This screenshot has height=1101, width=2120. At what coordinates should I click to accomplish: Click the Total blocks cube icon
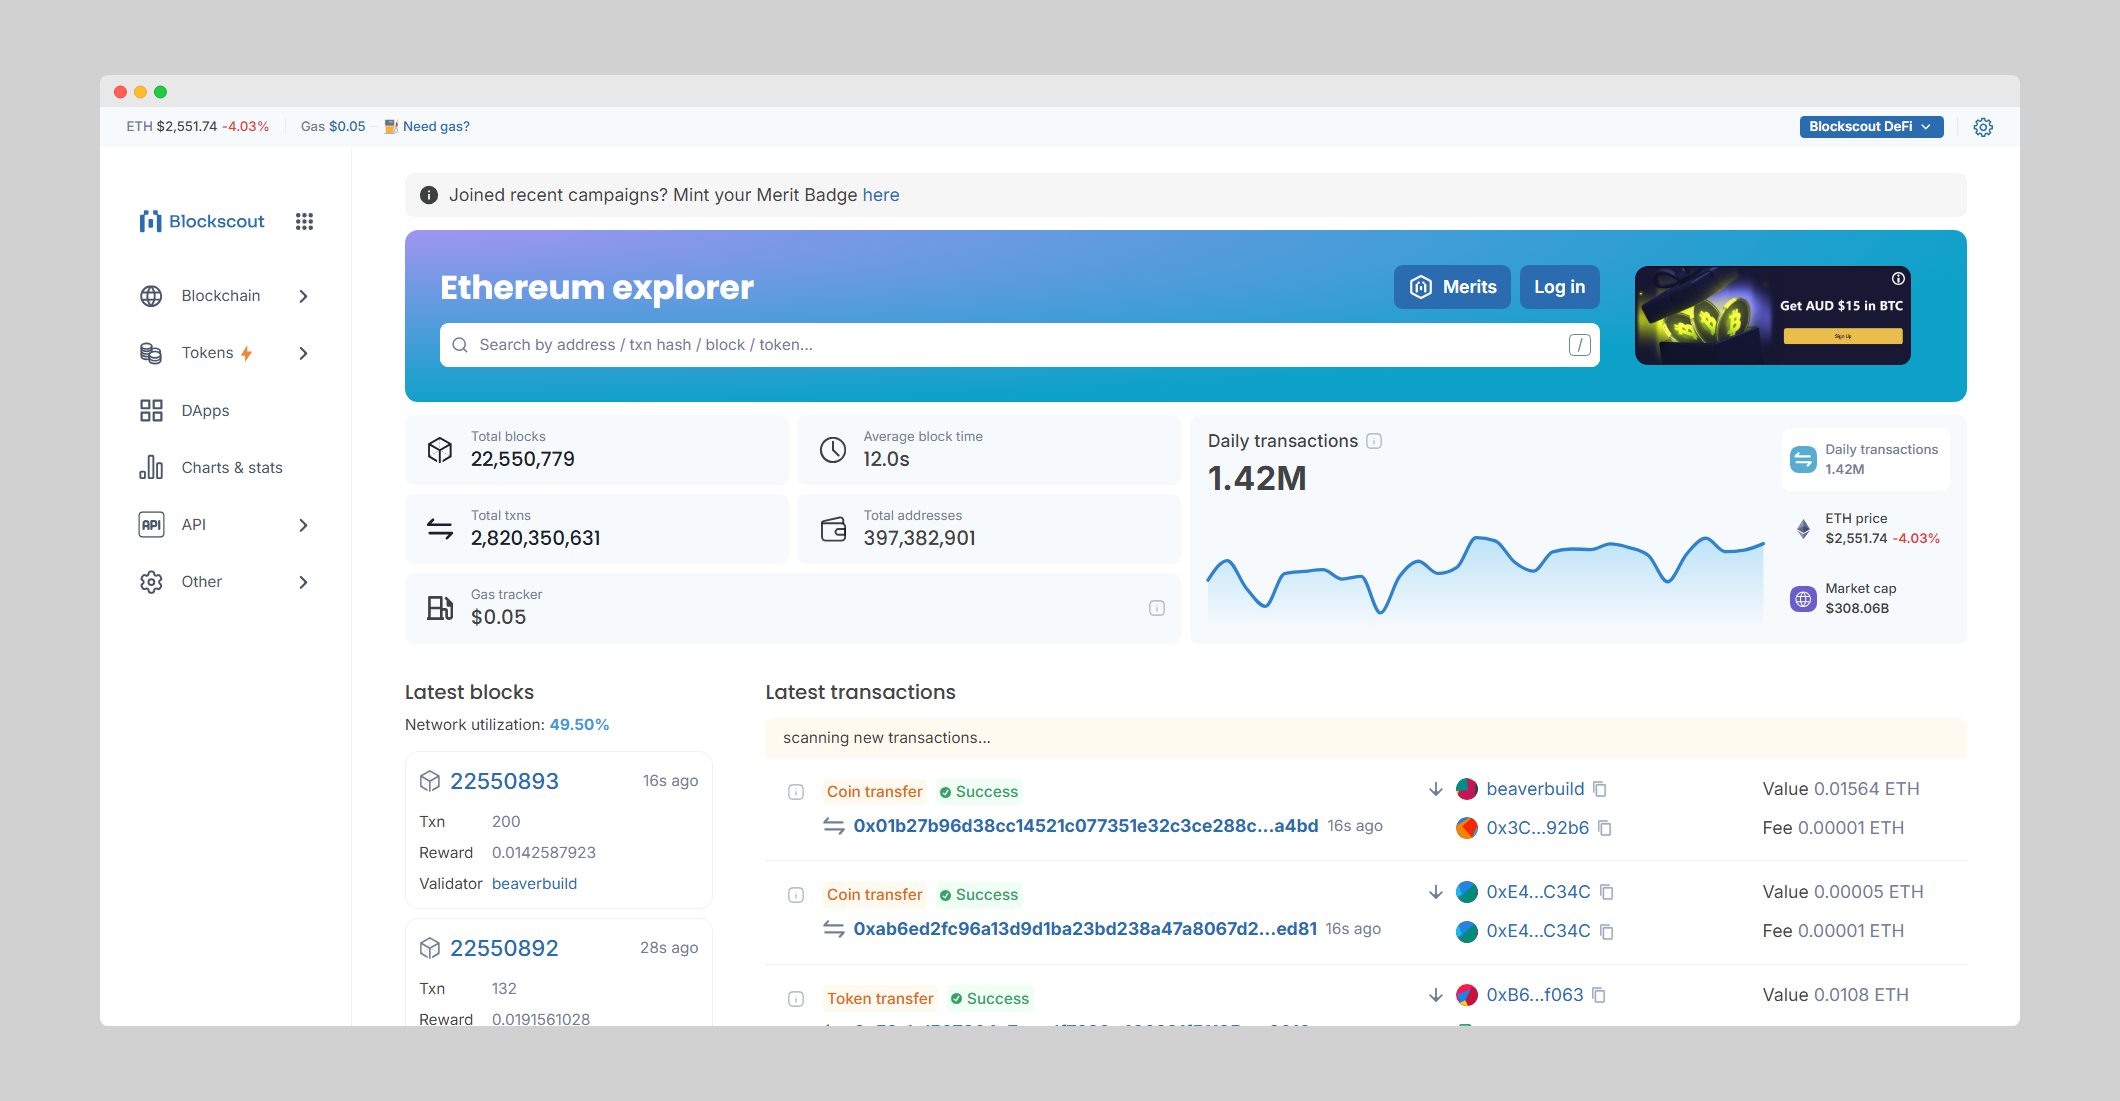pyautogui.click(x=440, y=450)
